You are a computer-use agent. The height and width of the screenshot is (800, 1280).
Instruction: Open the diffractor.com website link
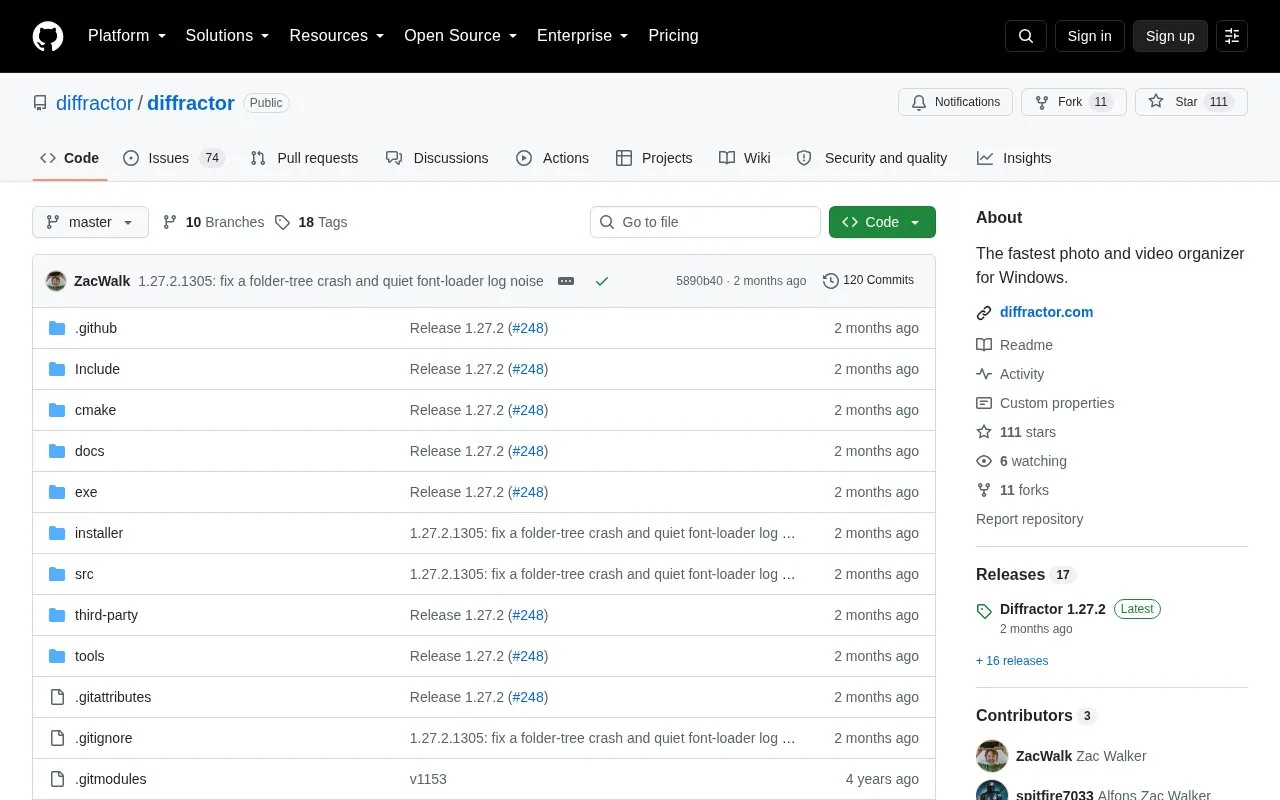(1046, 312)
